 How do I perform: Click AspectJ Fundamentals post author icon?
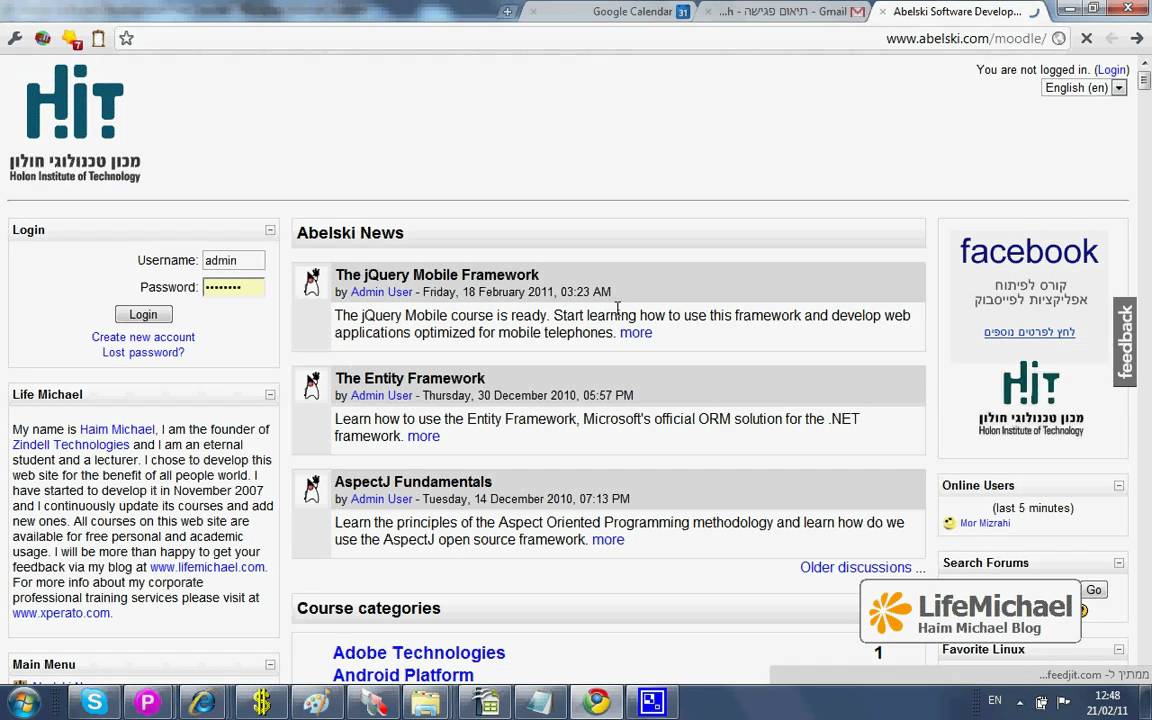tap(312, 489)
